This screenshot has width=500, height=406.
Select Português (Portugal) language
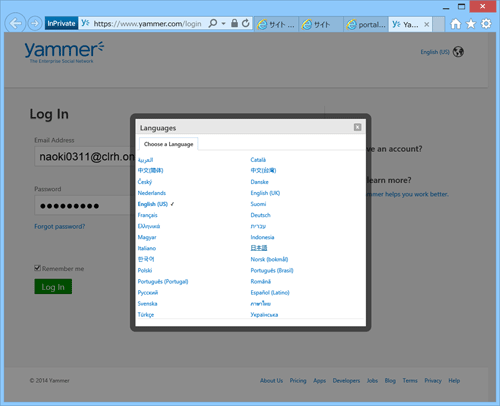pos(163,281)
